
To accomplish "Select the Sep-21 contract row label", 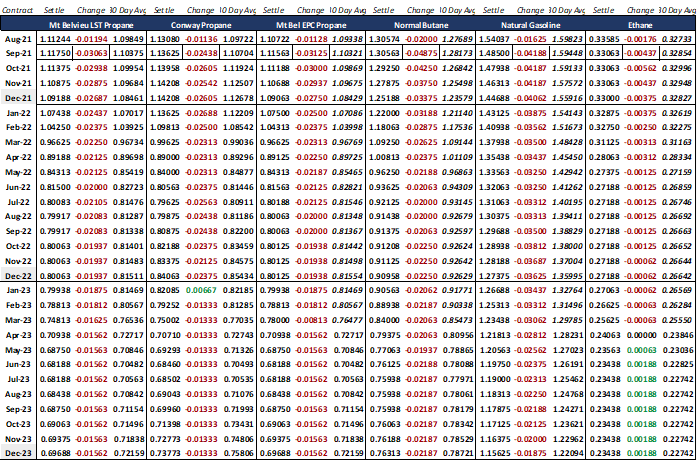I will click(18, 53).
